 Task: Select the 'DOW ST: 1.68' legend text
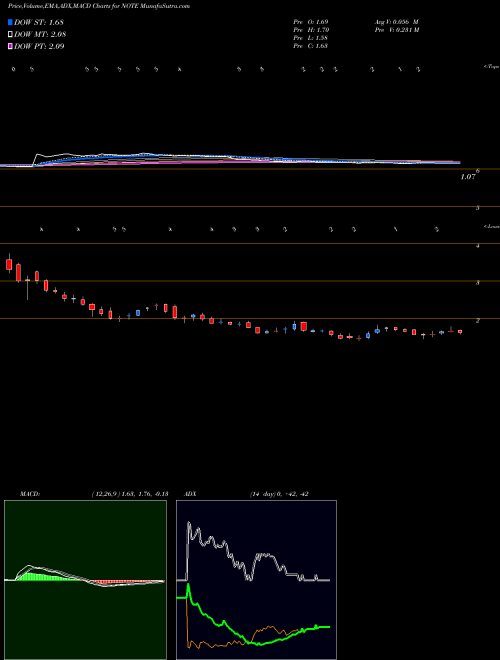(x=39, y=22)
